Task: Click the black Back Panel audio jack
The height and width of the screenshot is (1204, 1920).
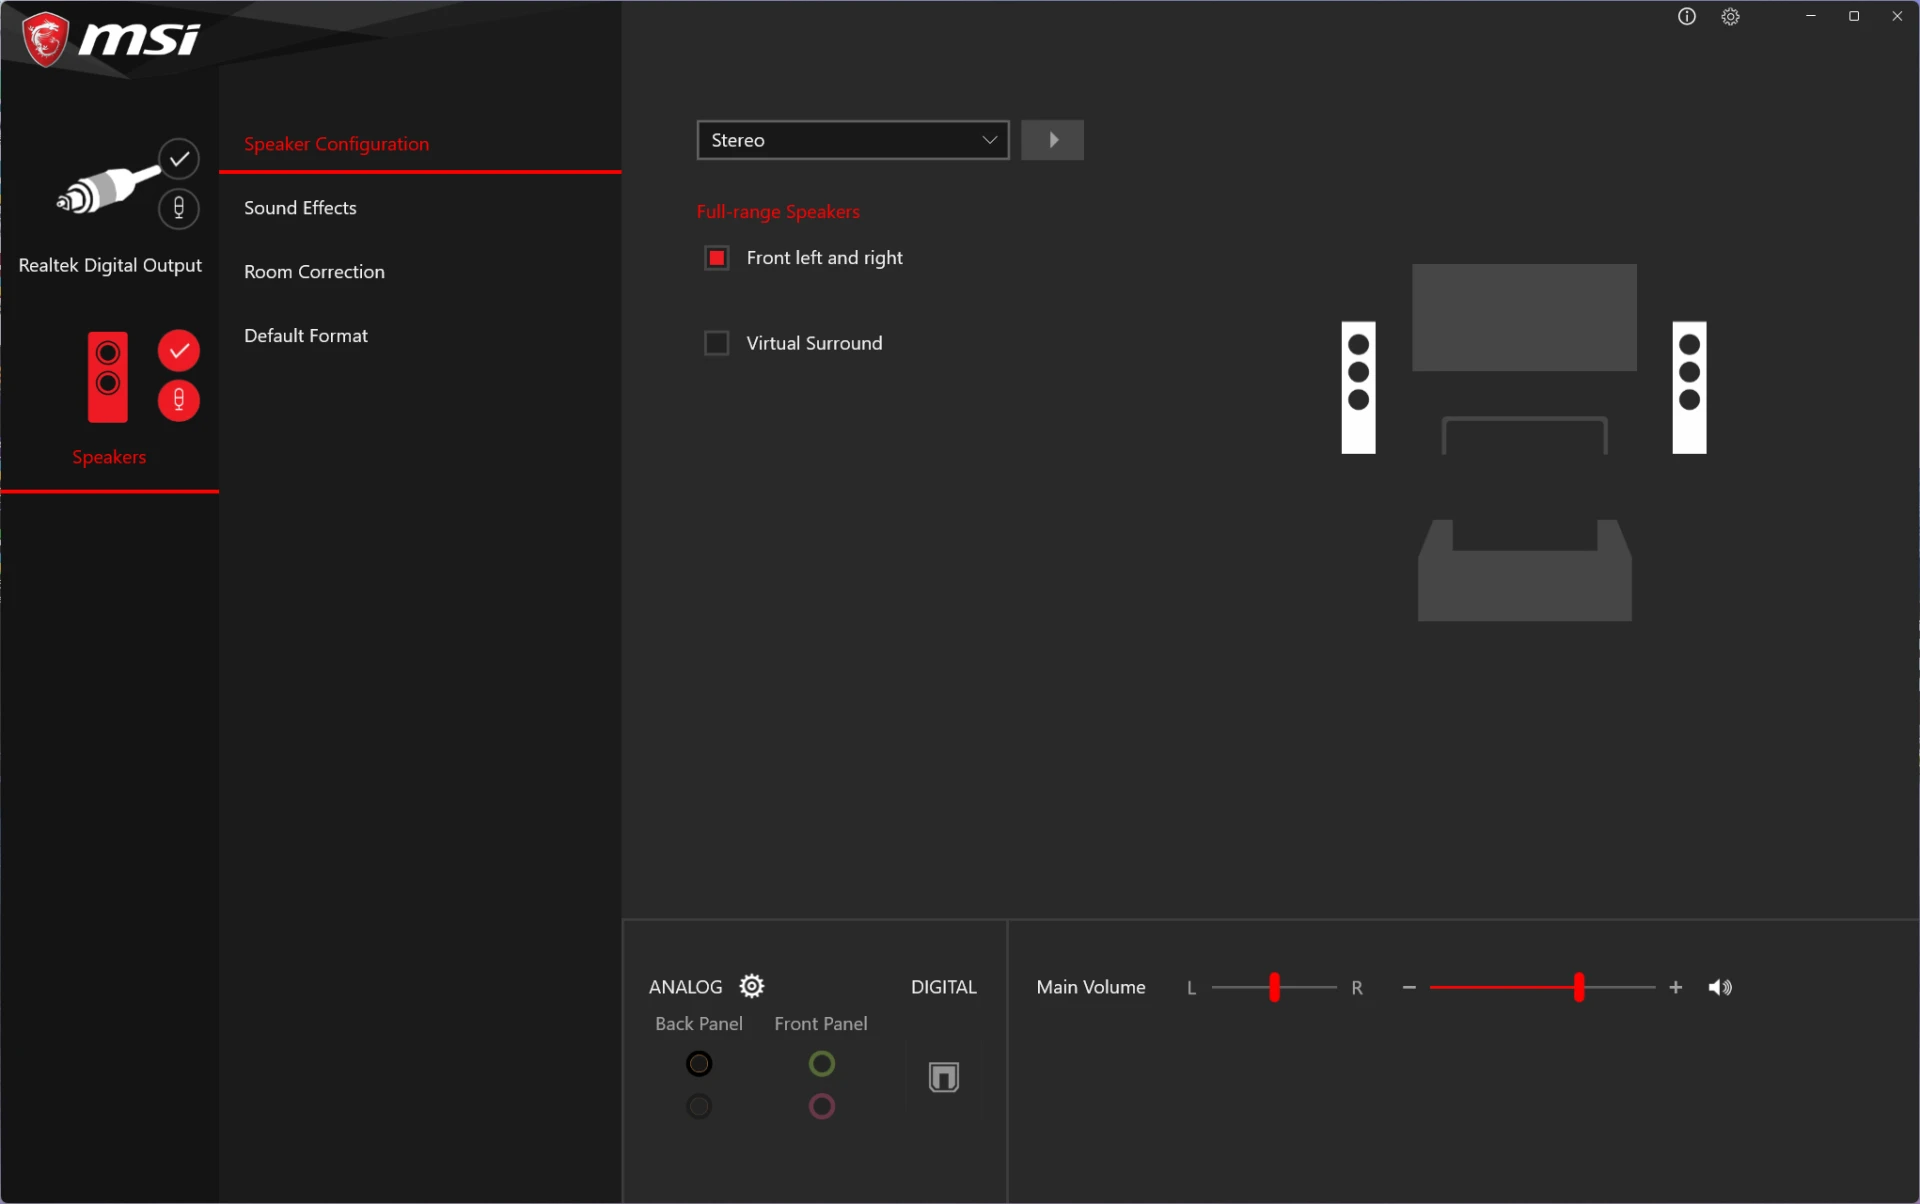Action: click(699, 1064)
